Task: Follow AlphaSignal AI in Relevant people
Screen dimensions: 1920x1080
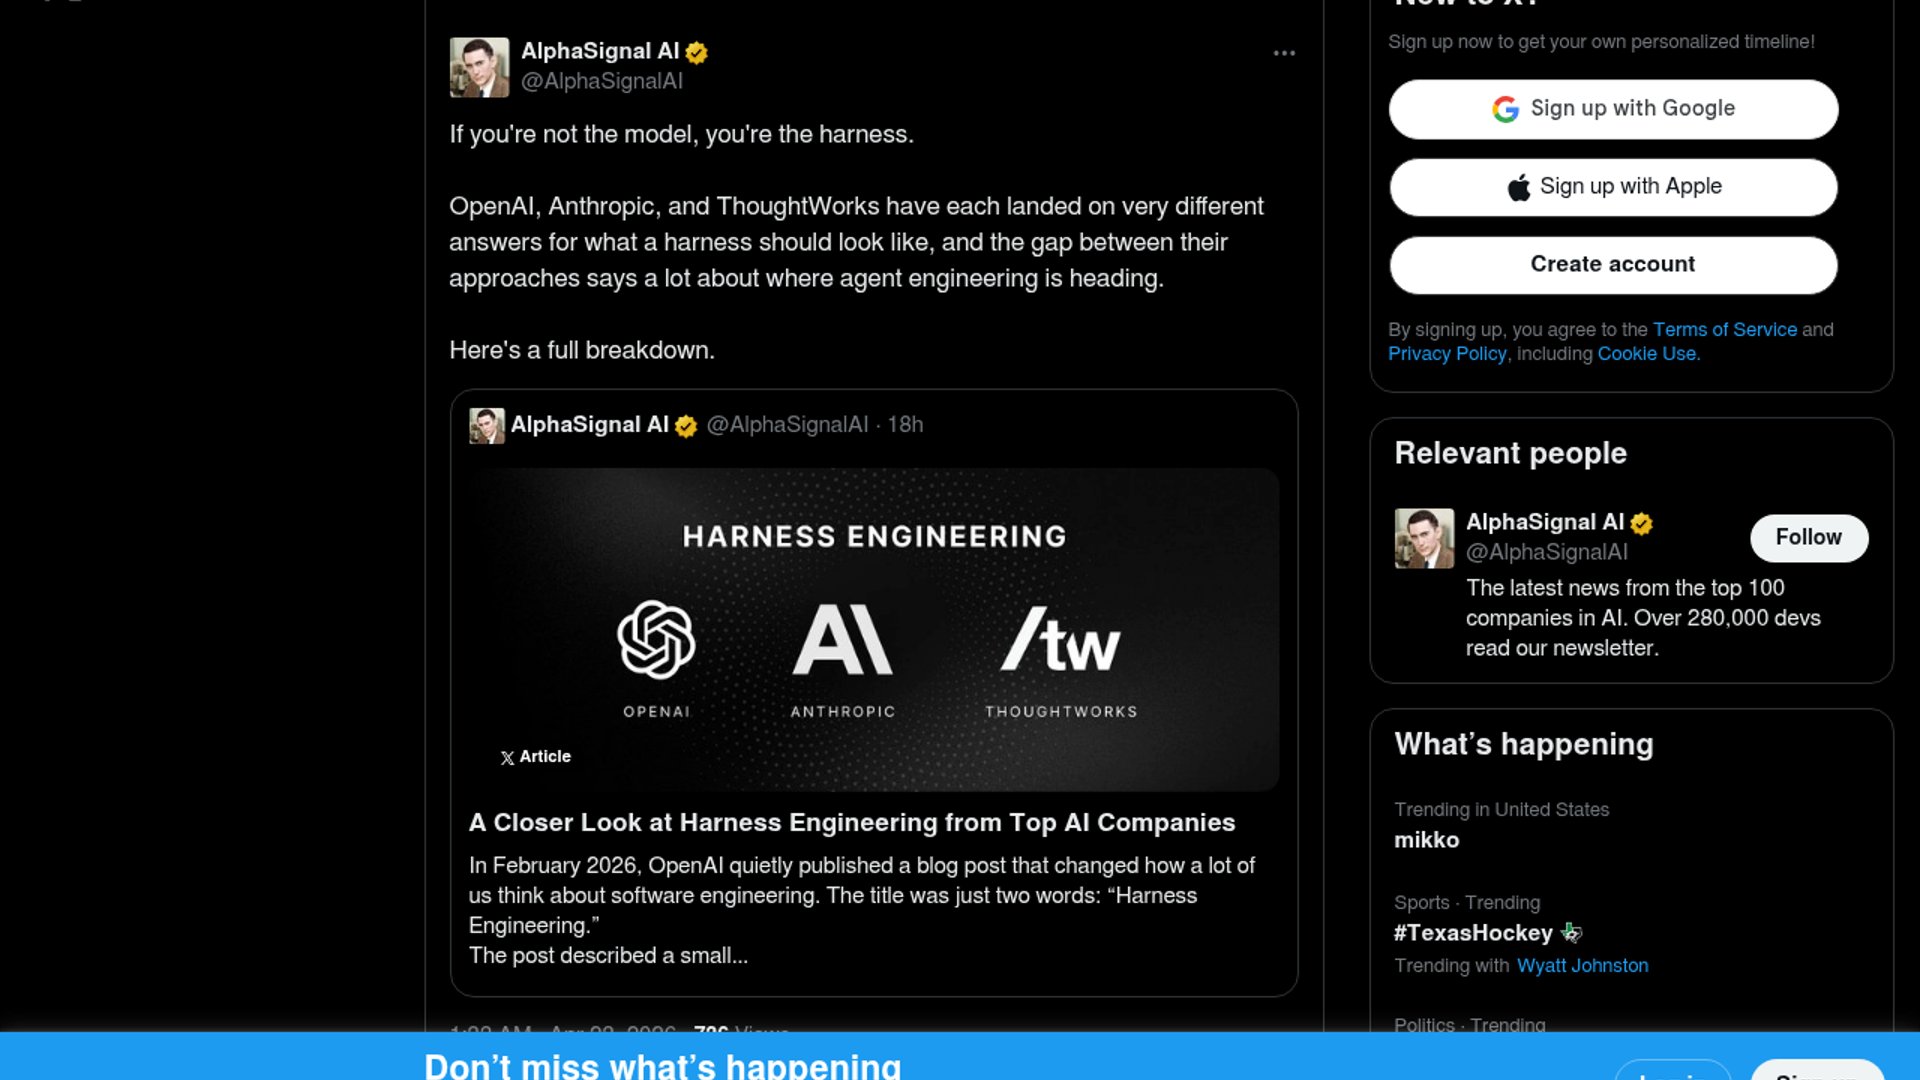Action: coord(1807,538)
